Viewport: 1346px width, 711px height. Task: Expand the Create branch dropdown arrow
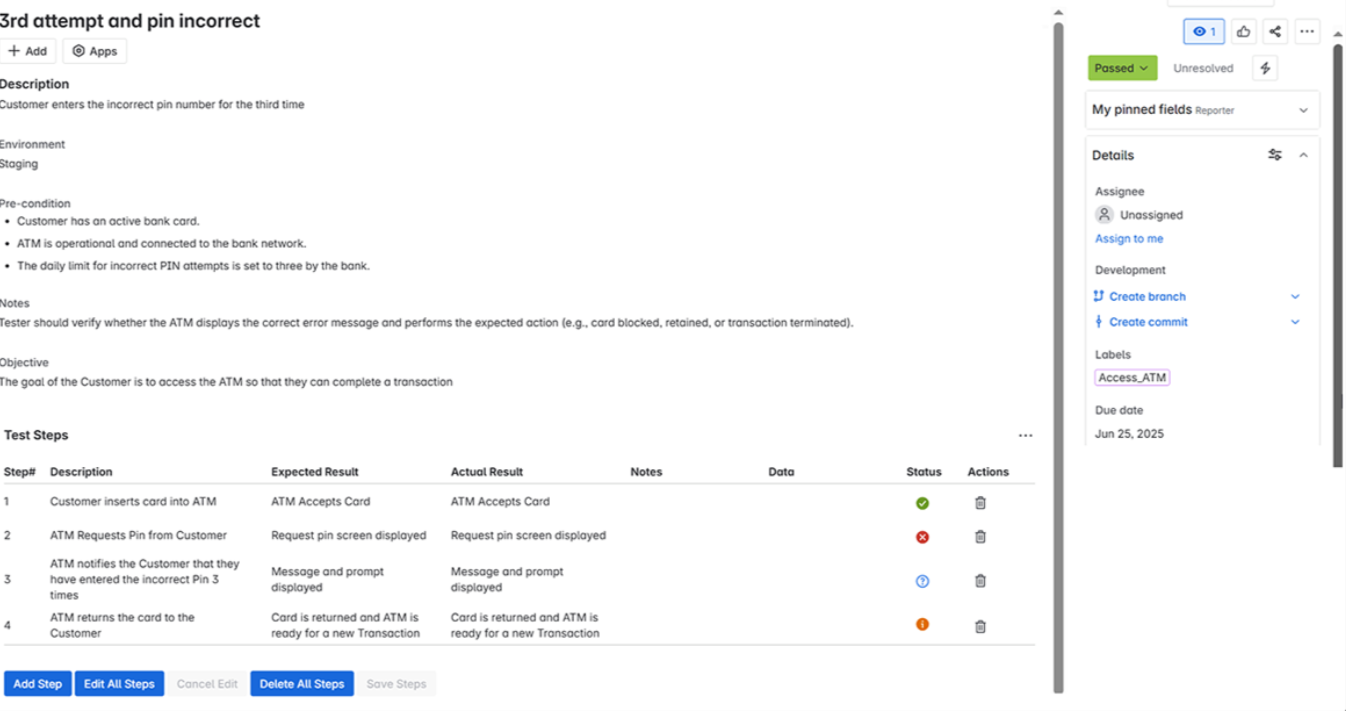coord(1295,297)
